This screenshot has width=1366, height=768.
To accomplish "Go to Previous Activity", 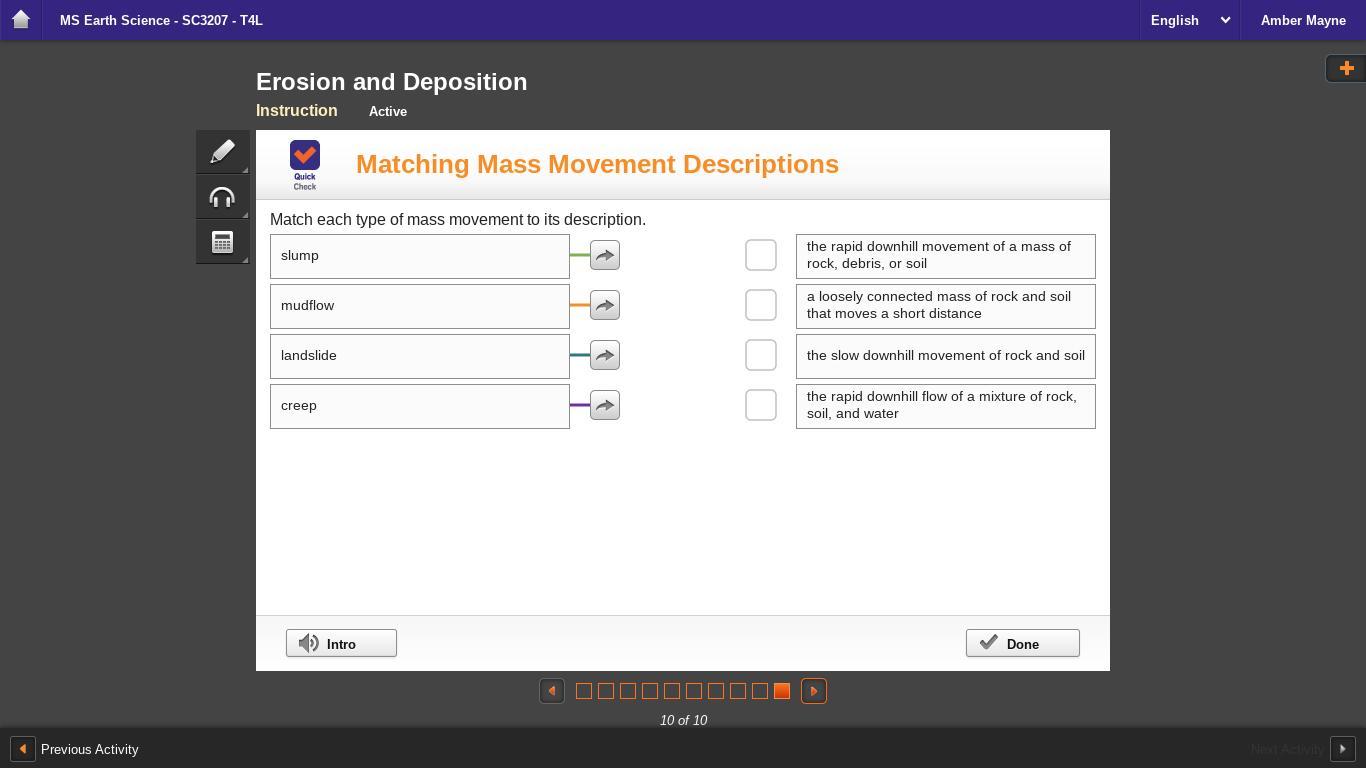I will tap(75, 749).
